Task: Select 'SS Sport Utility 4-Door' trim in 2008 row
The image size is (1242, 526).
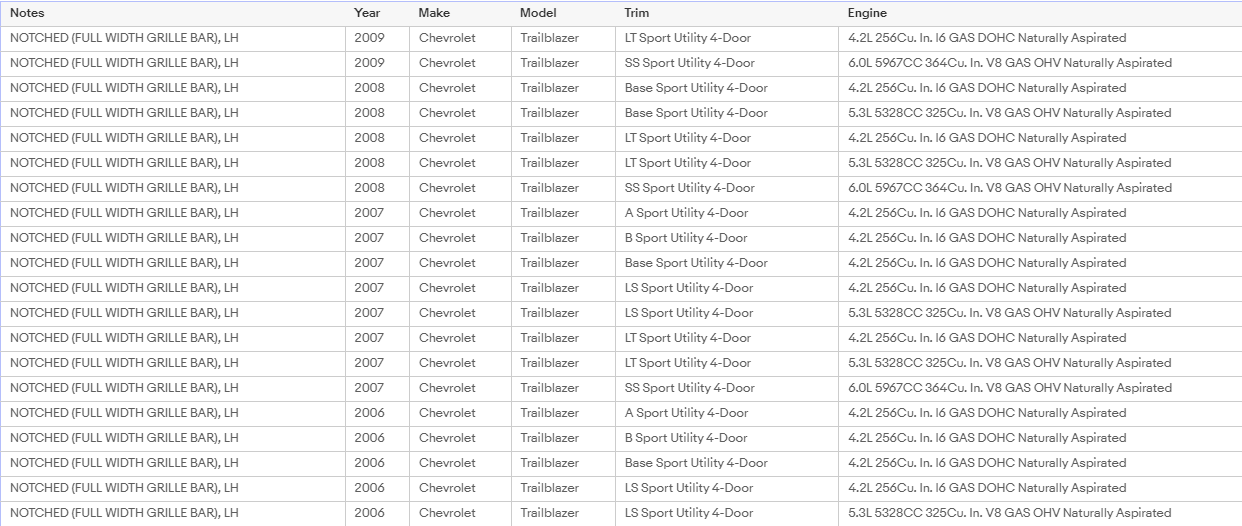Action: [x=690, y=188]
